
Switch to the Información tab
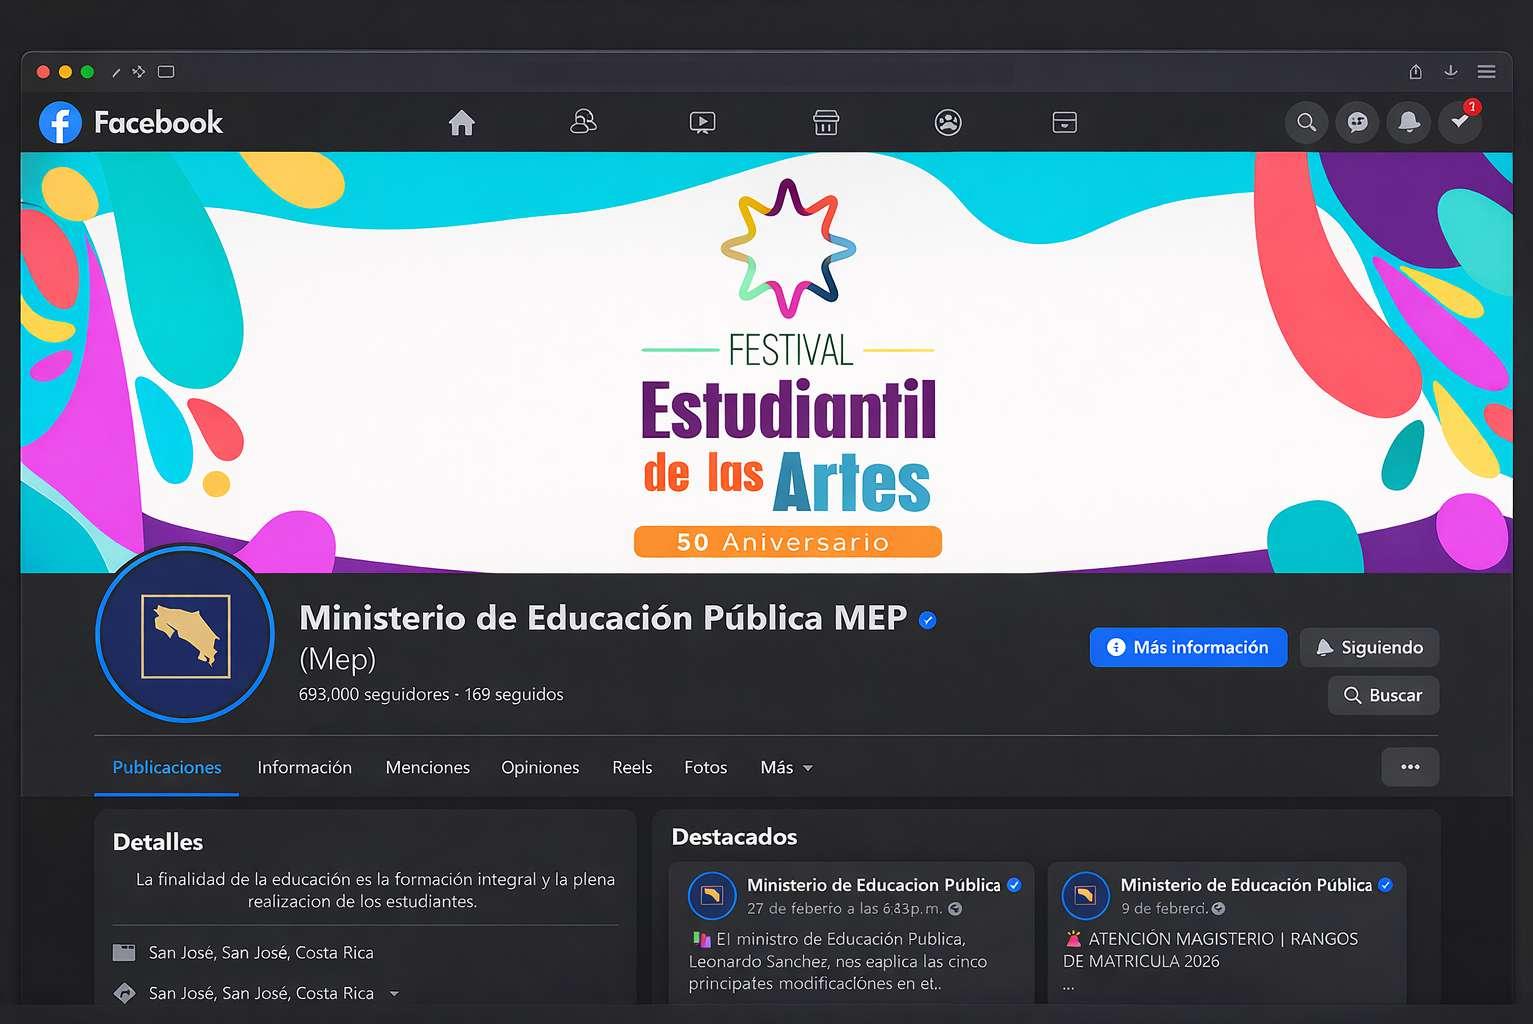click(x=305, y=768)
